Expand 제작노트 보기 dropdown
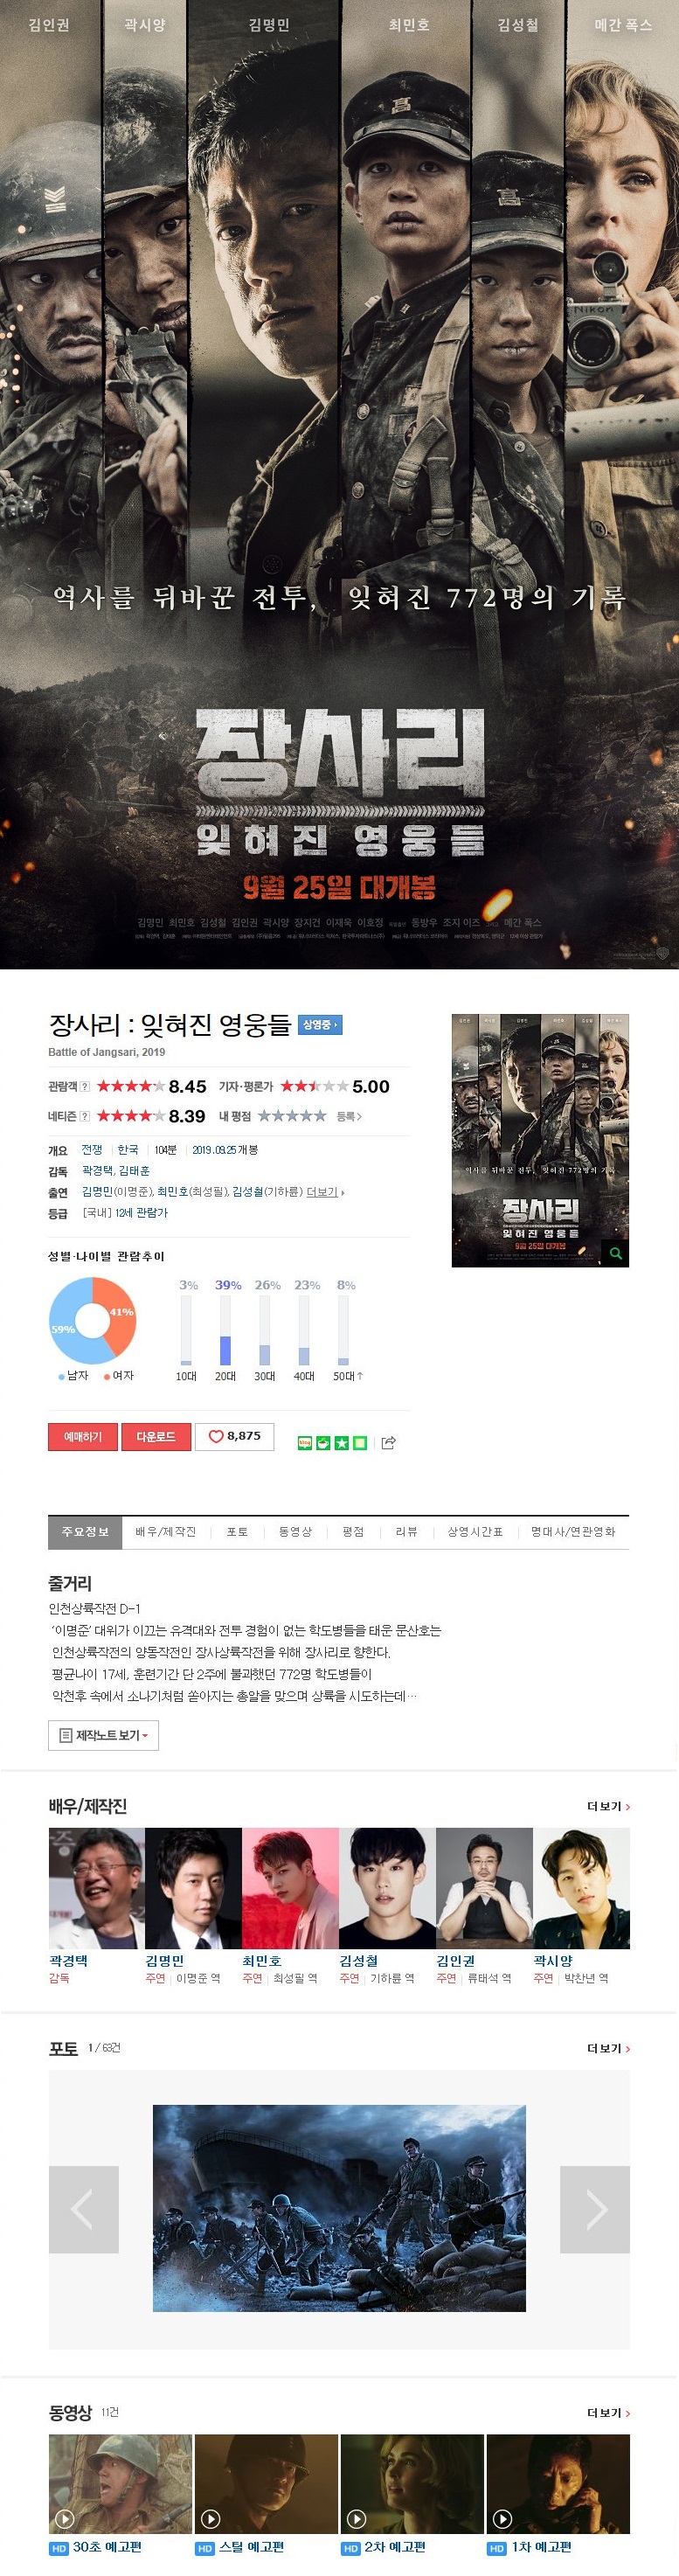This screenshot has width=679, height=2576. [x=103, y=1735]
